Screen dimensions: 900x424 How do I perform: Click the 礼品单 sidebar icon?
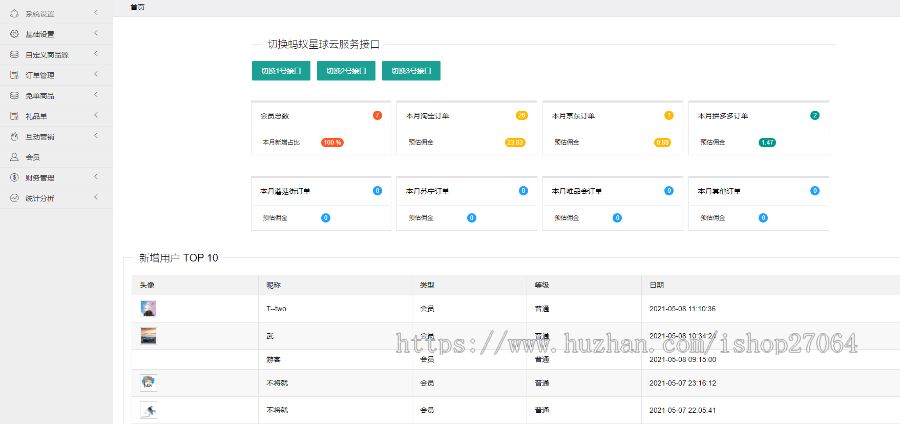point(14,116)
